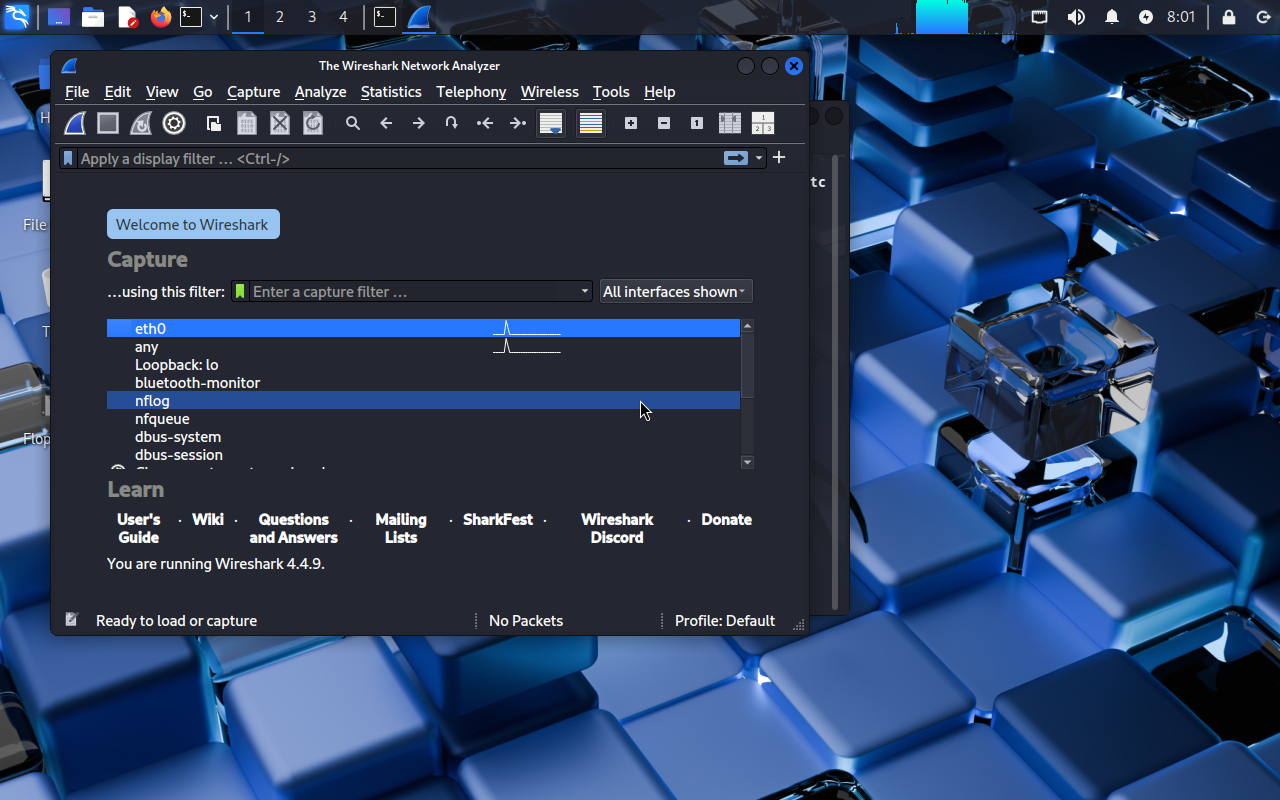Add a display filter button with plus icon
The height and width of the screenshot is (800, 1280).
click(x=779, y=157)
